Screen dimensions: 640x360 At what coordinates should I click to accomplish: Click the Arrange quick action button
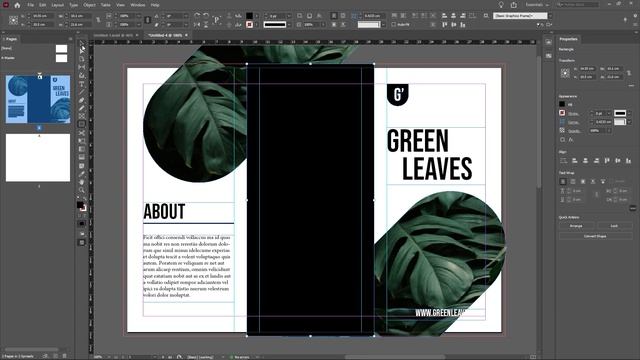[x=576, y=226]
